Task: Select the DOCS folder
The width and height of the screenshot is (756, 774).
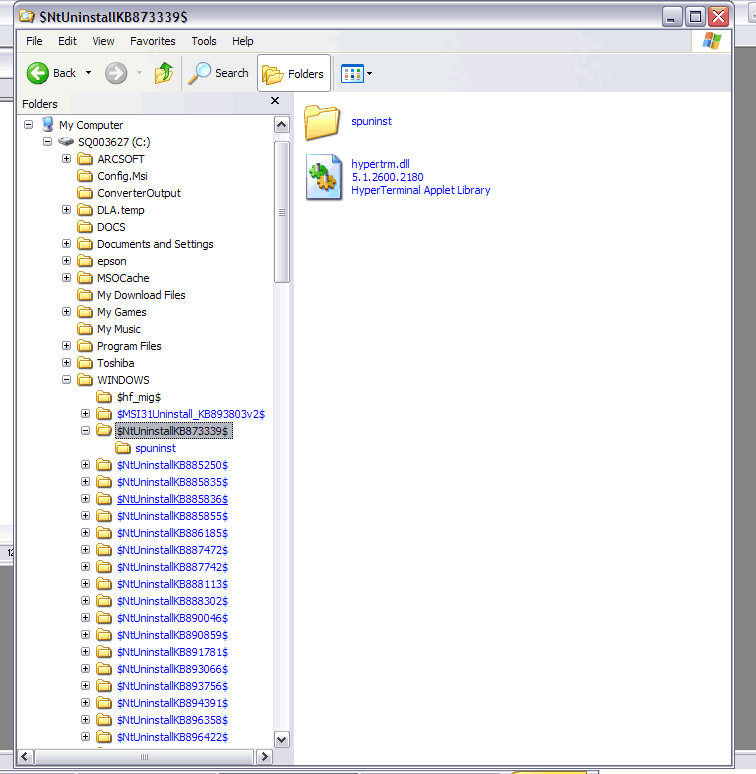Action: pyautogui.click(x=101, y=227)
